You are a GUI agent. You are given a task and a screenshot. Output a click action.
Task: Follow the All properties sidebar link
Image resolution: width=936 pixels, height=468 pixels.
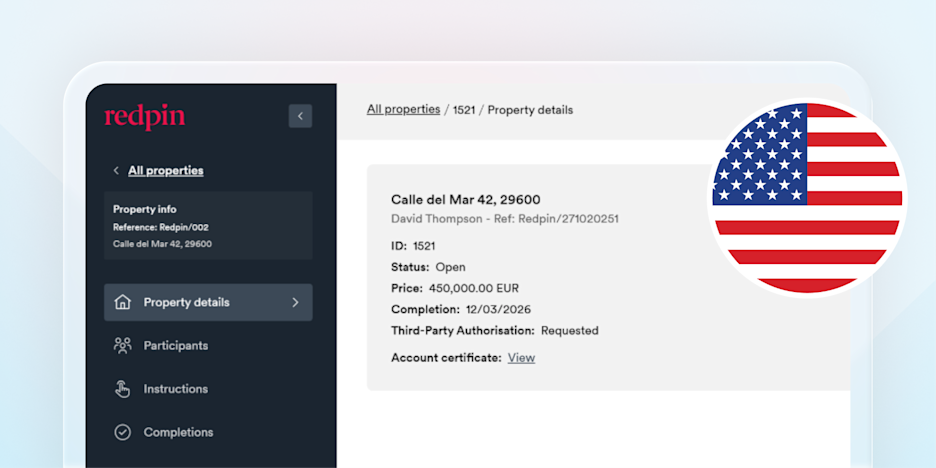pos(165,171)
